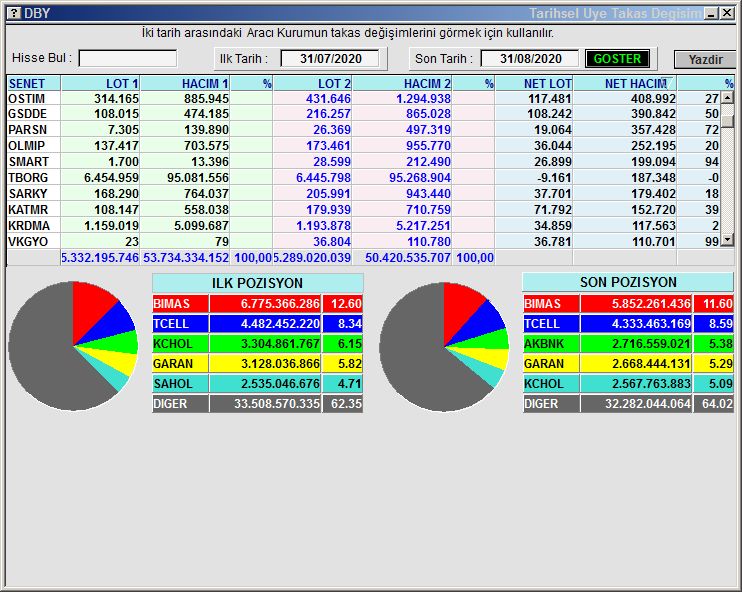This screenshot has width=742, height=592.
Task: Click the Yazdir print button
Action: tap(705, 60)
